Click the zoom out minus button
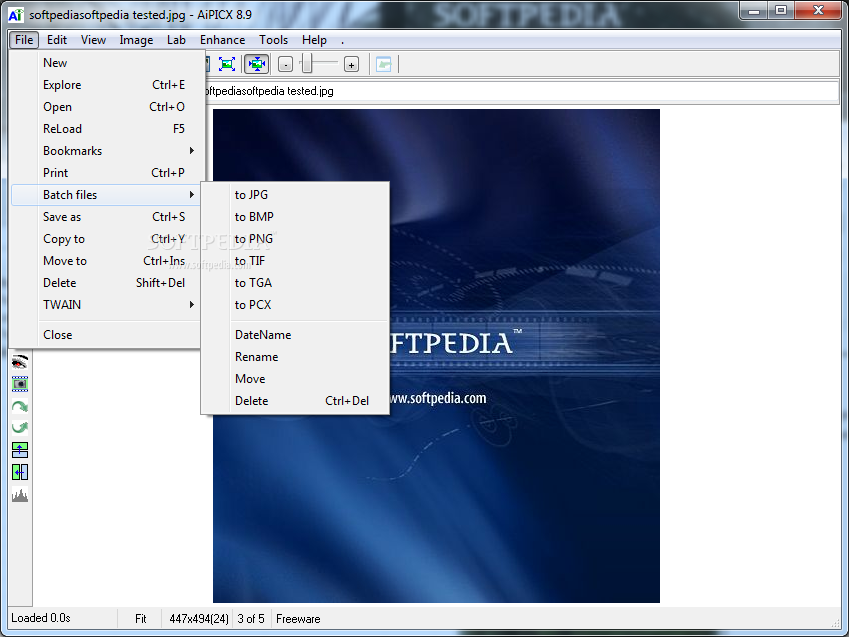Viewport: 849px width, 637px height. point(285,64)
